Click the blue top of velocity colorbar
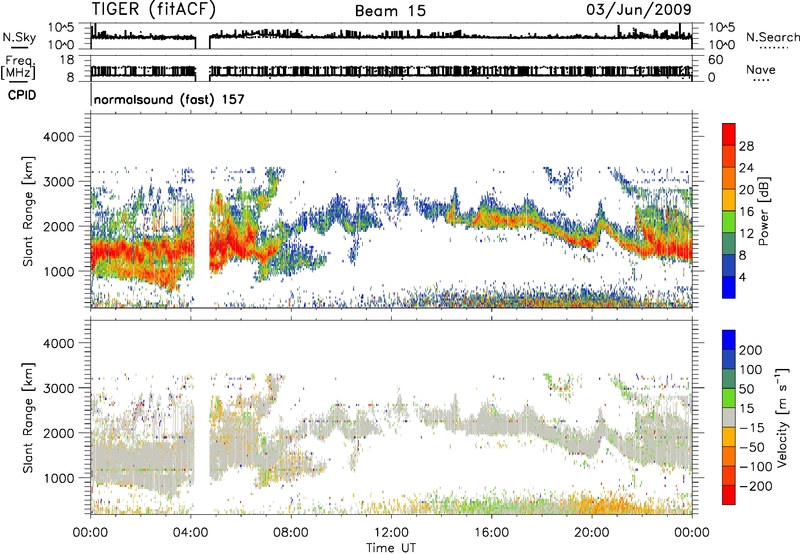 729,340
